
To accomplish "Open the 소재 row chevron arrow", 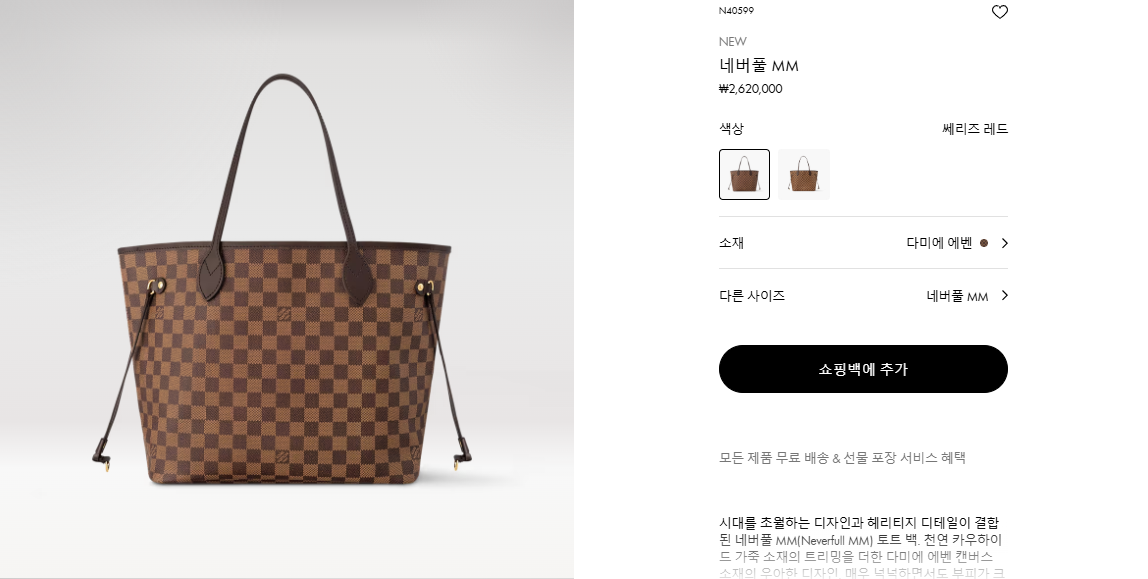I will coord(1004,243).
